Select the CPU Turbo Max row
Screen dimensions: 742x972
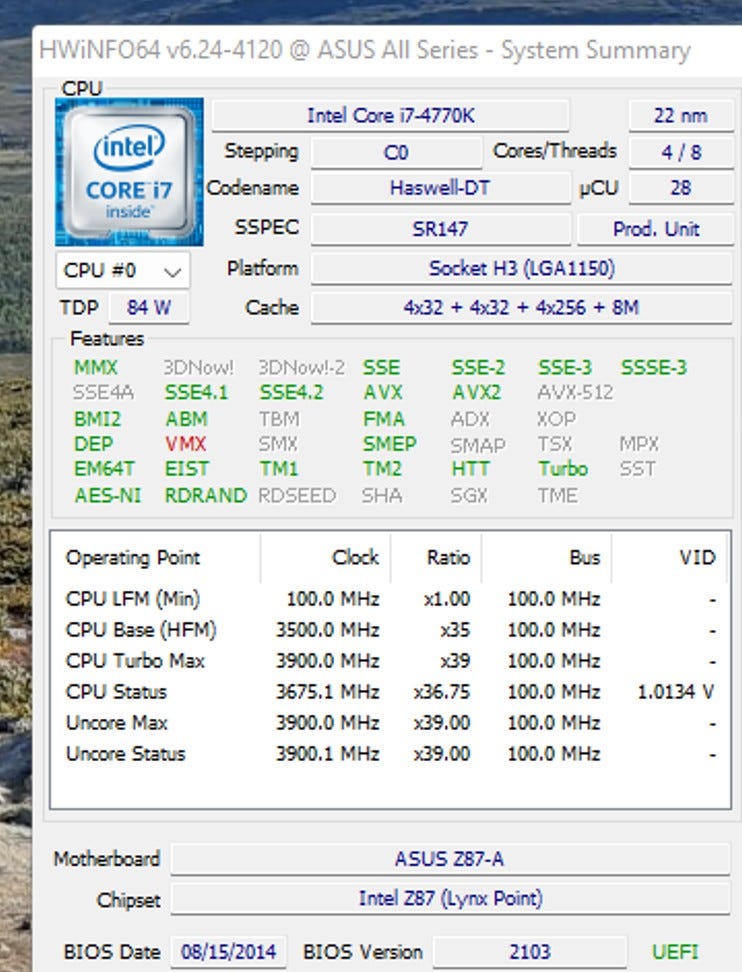point(390,661)
